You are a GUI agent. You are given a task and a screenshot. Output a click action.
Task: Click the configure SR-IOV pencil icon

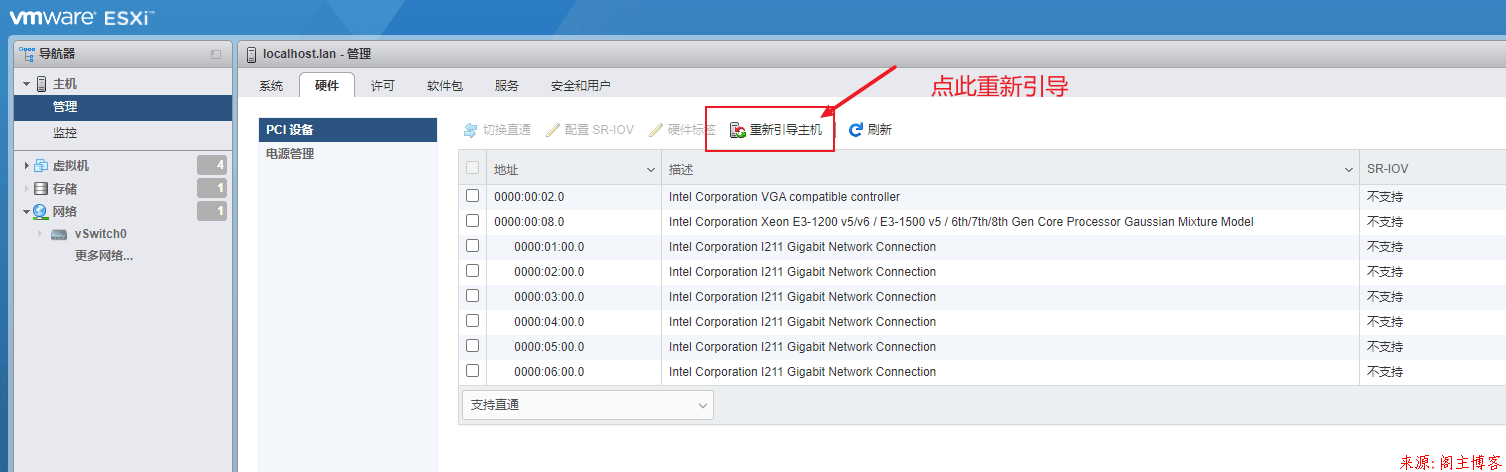pos(553,130)
